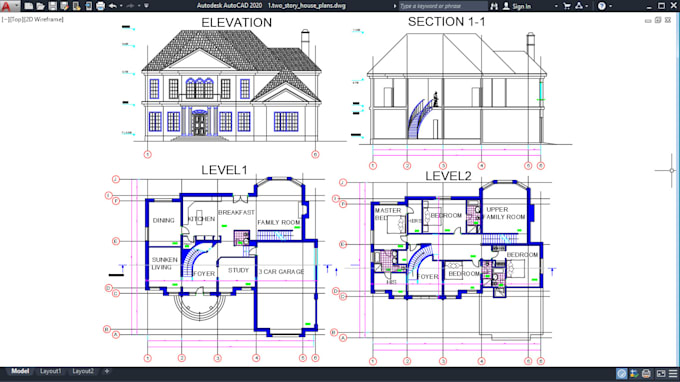Click the LEVEL1 title text

(224, 170)
